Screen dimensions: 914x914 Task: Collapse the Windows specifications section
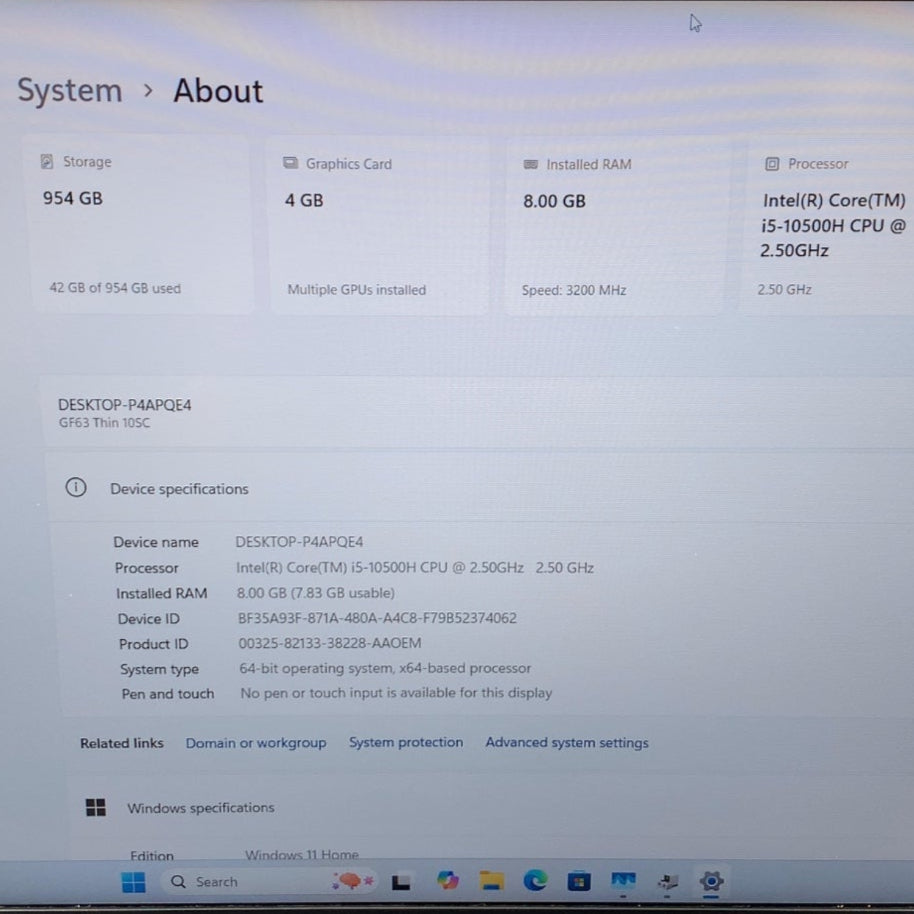[x=490, y=808]
